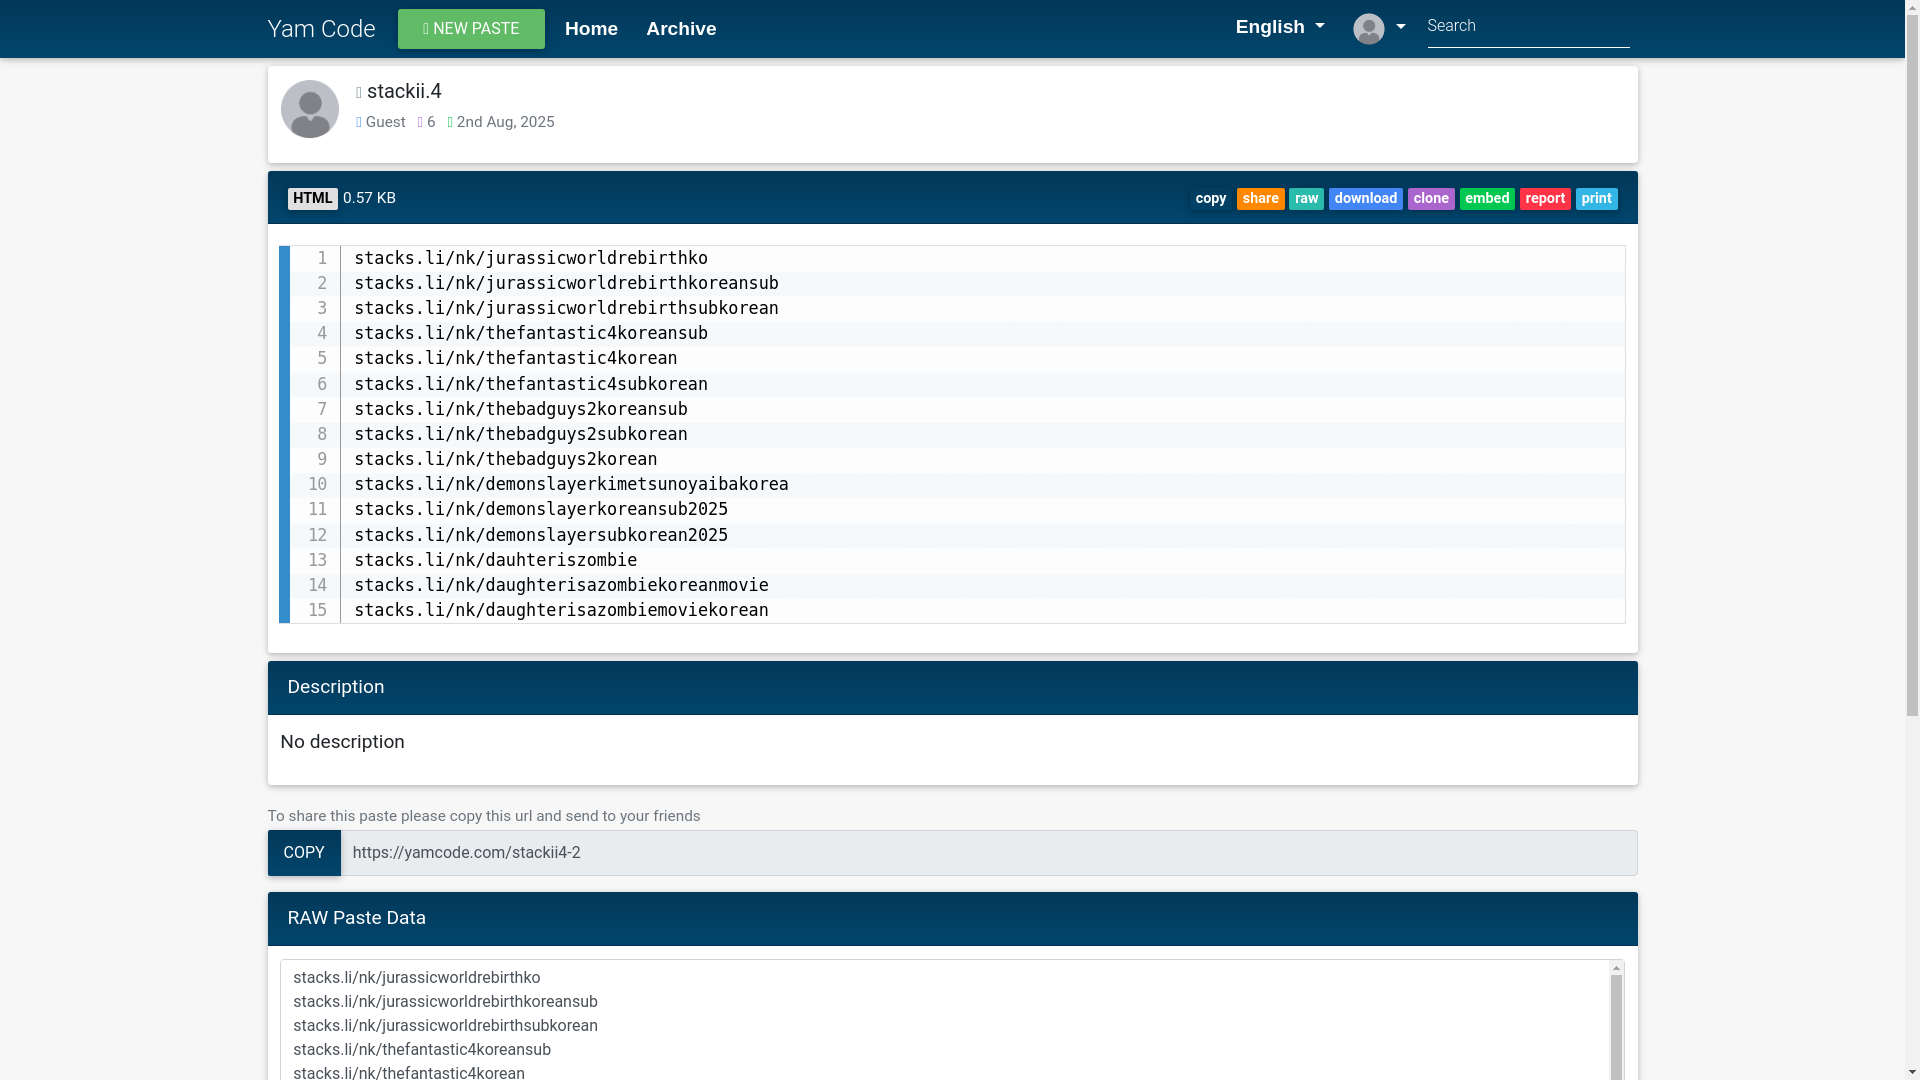The image size is (1920, 1080).
Task: Open the raw paste view
Action: [x=1306, y=199]
